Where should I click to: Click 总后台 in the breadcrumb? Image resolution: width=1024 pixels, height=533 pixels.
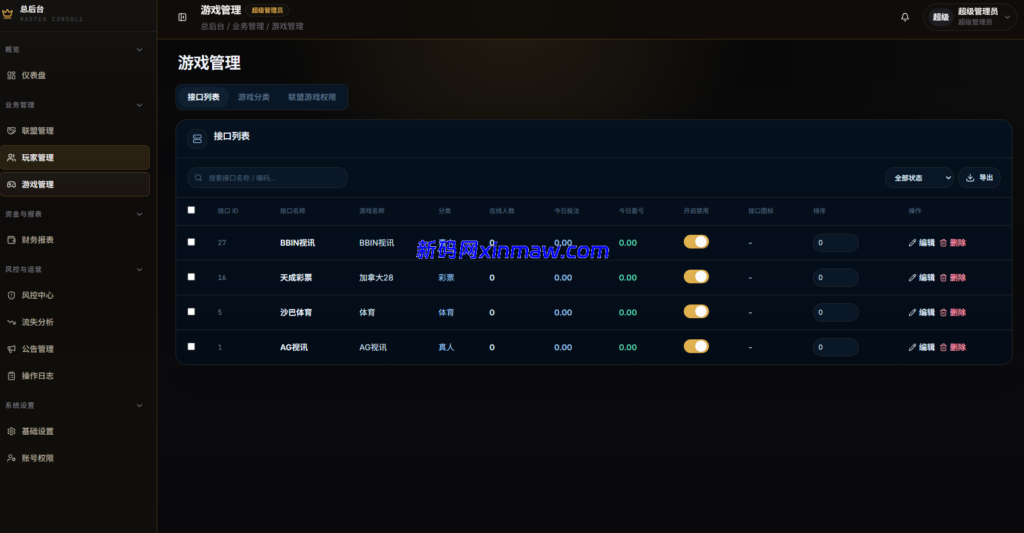[x=212, y=26]
